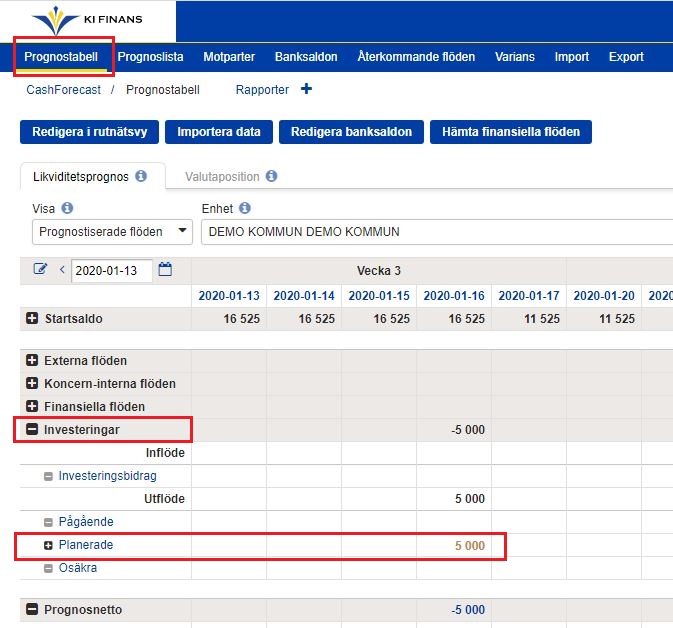Screen dimensions: 673x628
Task: Expand the Externa flöden row
Action: point(32,361)
